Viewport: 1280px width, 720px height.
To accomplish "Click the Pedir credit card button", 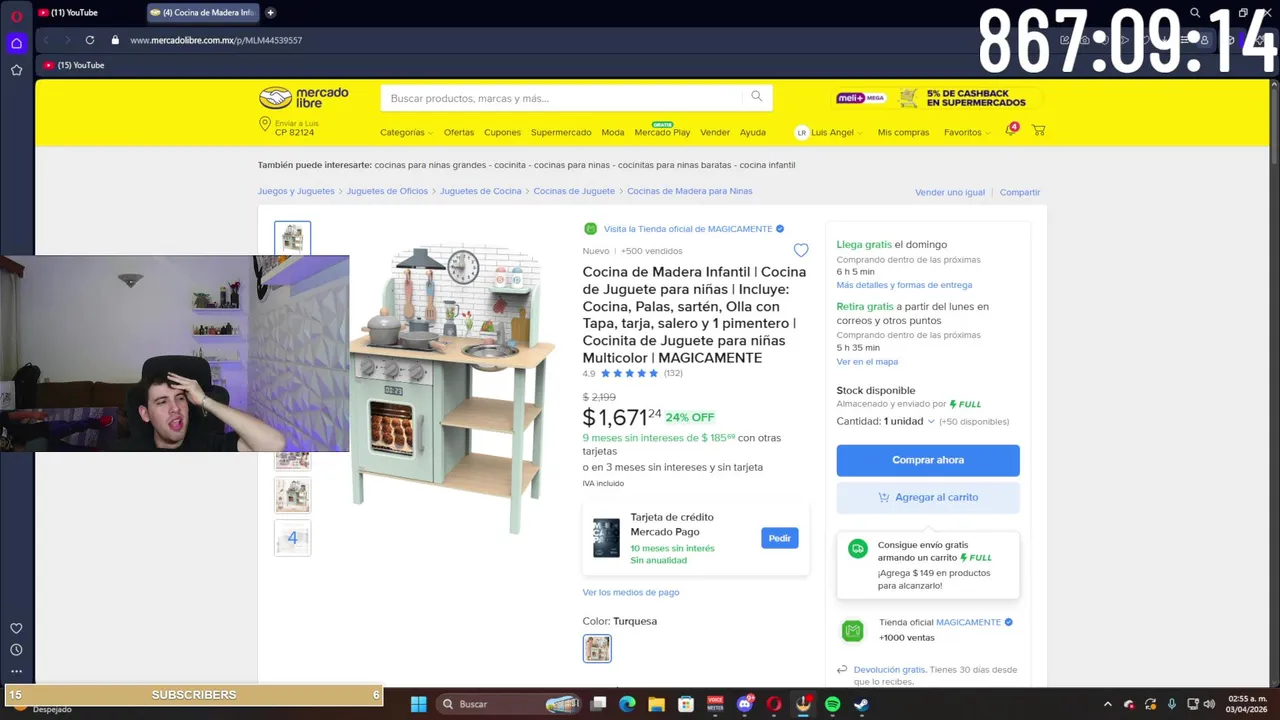I will tap(780, 538).
